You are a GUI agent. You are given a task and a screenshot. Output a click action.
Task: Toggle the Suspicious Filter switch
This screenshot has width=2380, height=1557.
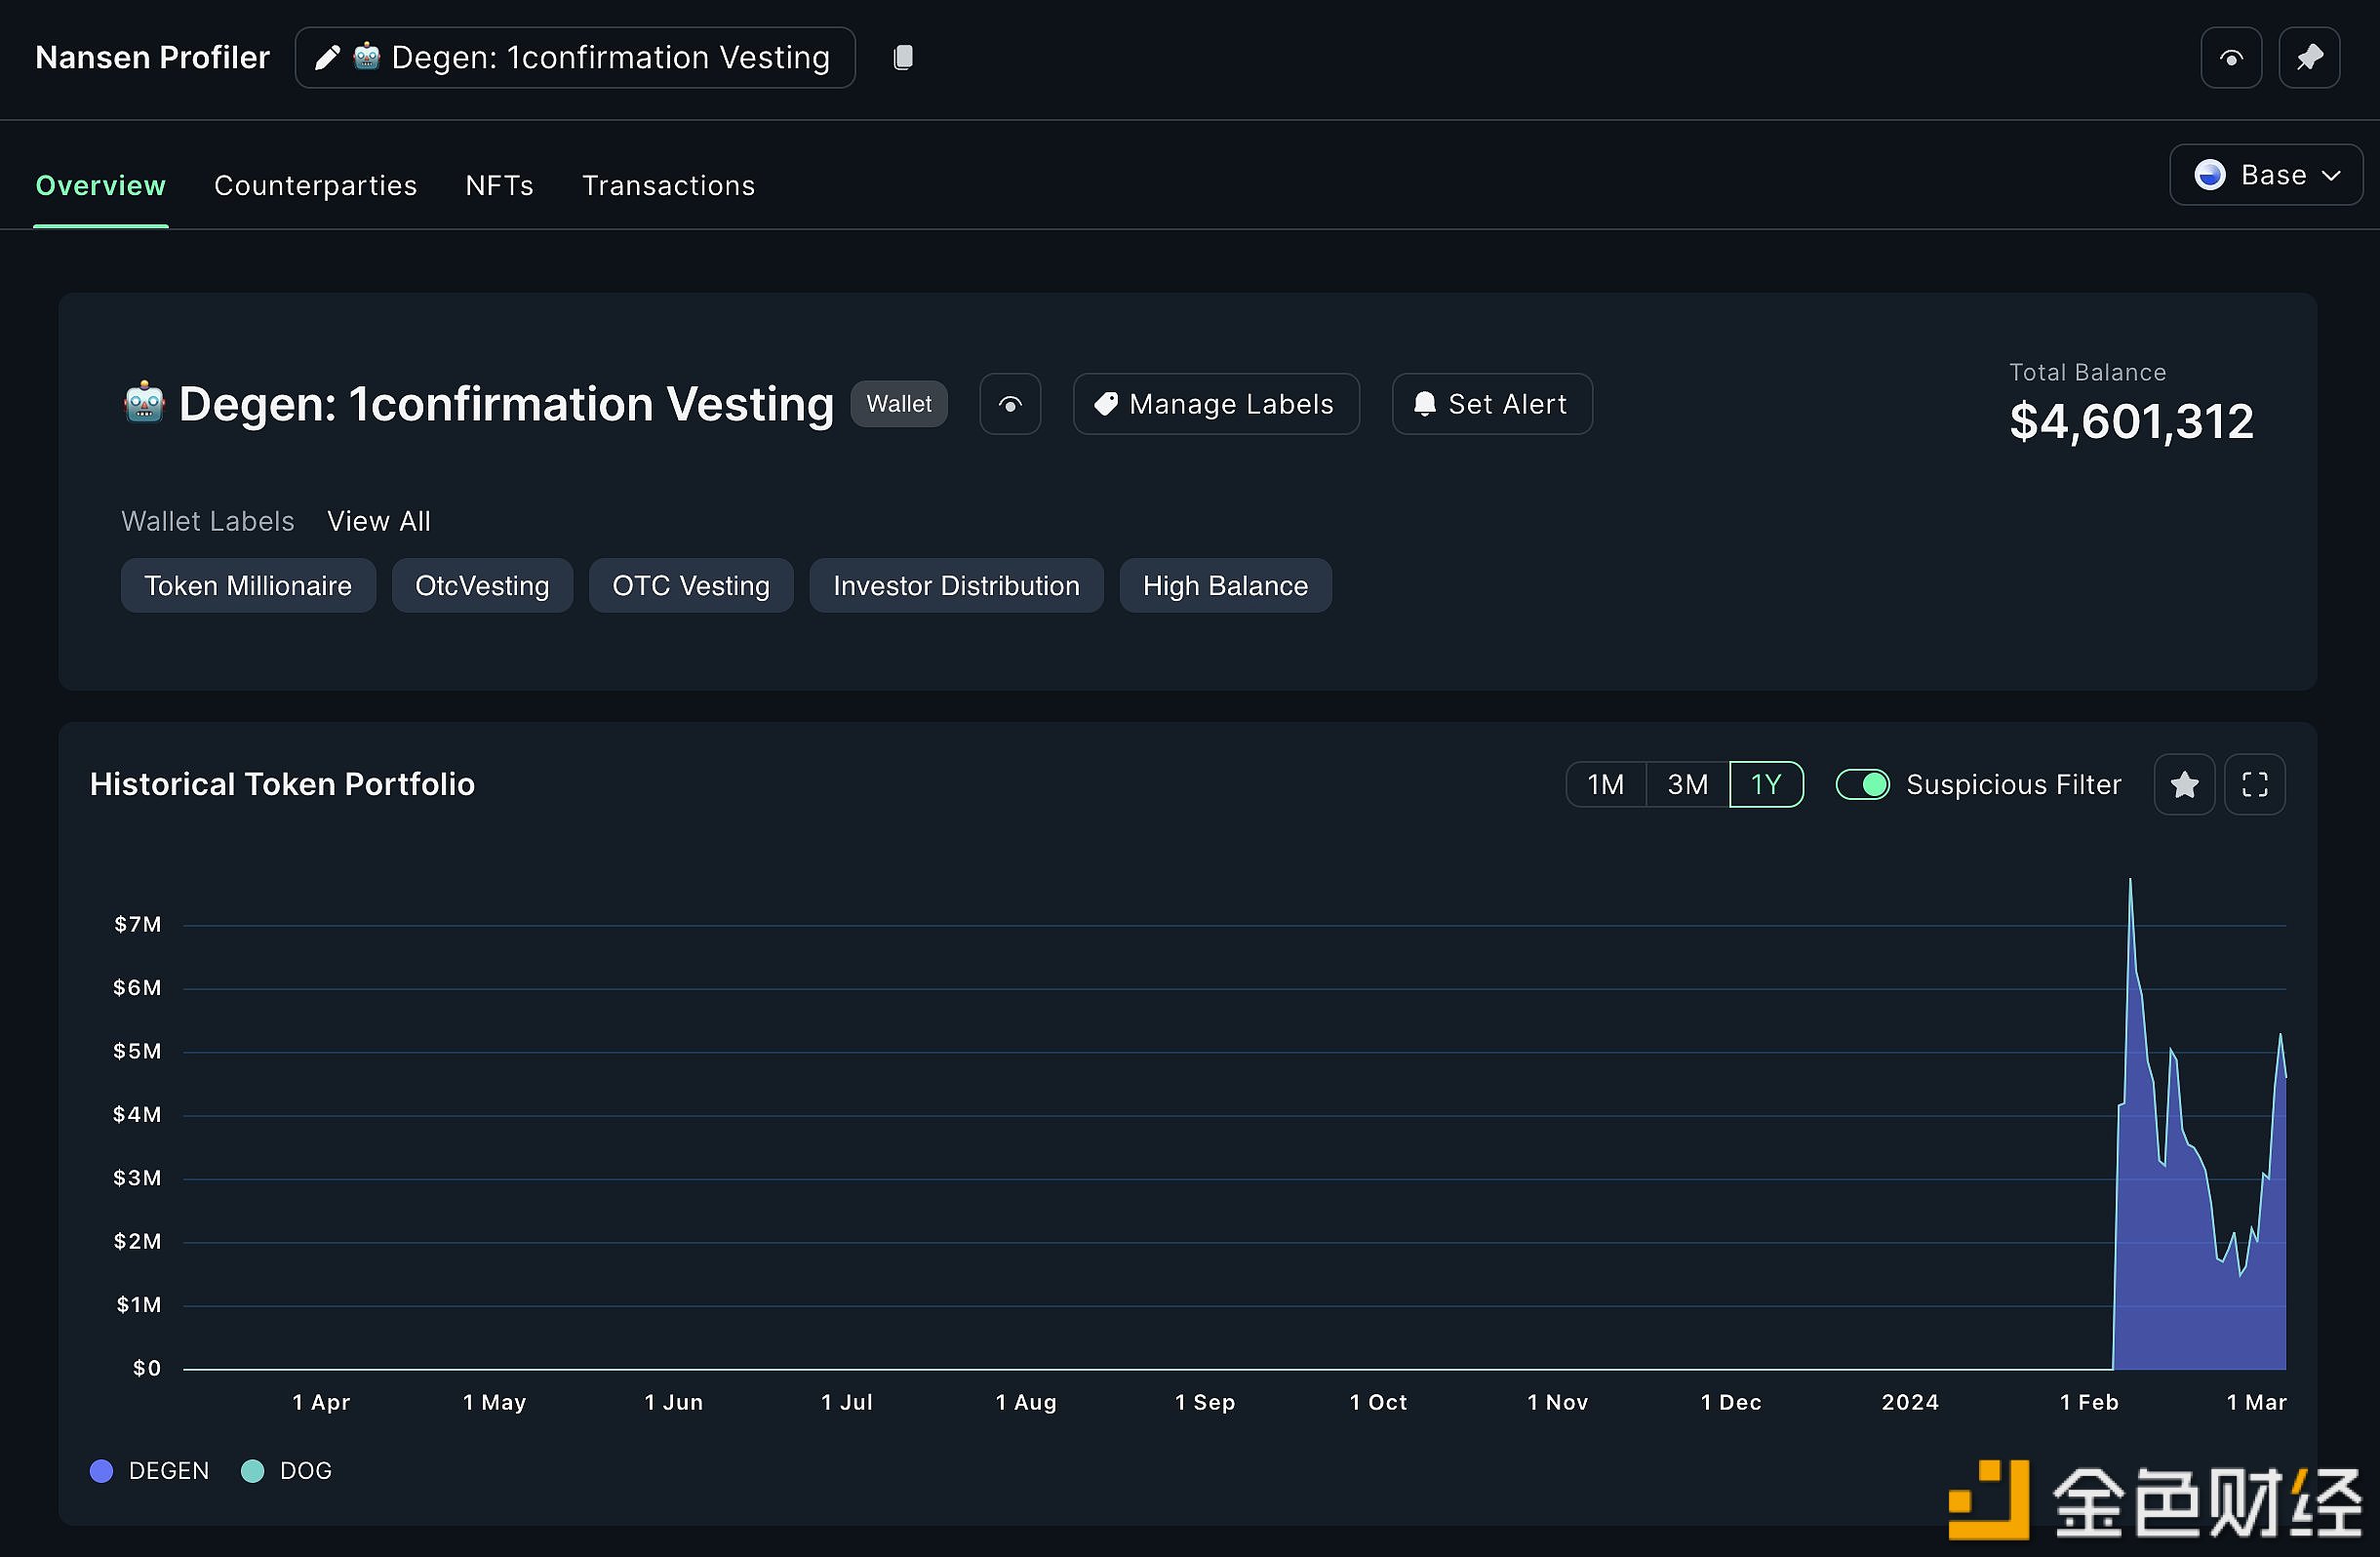tap(1862, 784)
